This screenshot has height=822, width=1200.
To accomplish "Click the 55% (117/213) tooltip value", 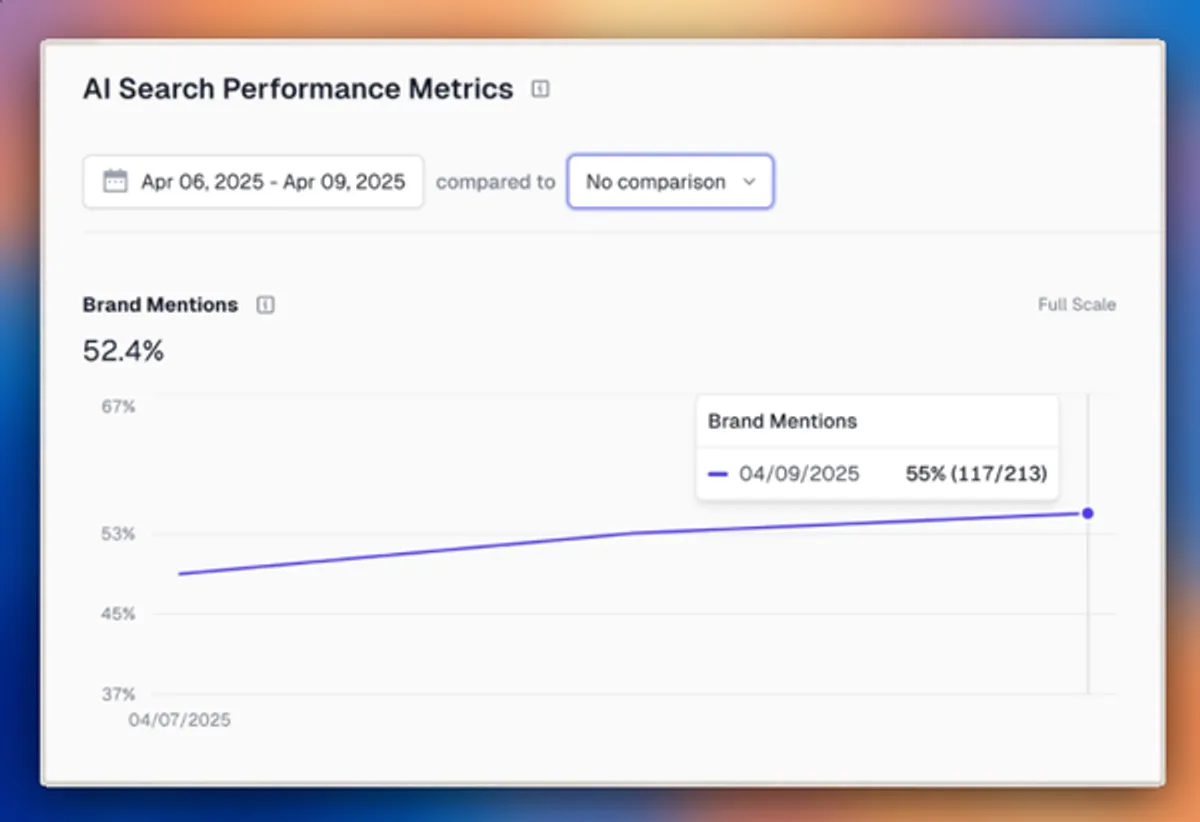I will coord(976,474).
